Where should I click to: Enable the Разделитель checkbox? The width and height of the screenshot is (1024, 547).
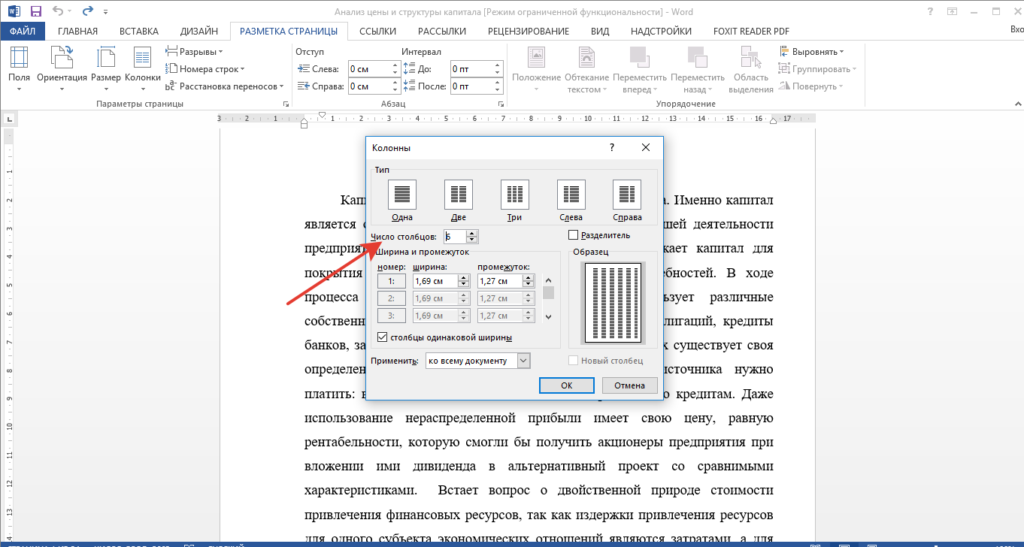pos(574,235)
